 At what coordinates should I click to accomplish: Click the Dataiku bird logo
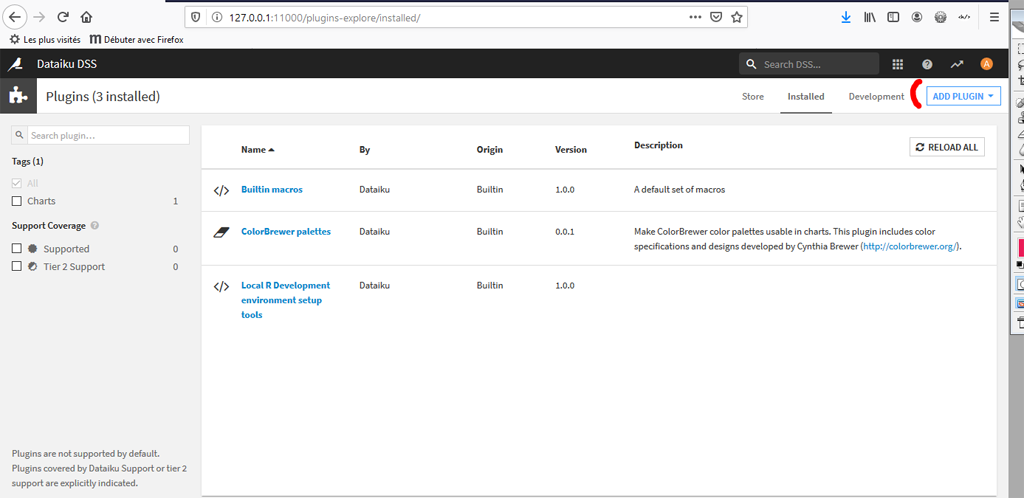pyautogui.click(x=16, y=64)
